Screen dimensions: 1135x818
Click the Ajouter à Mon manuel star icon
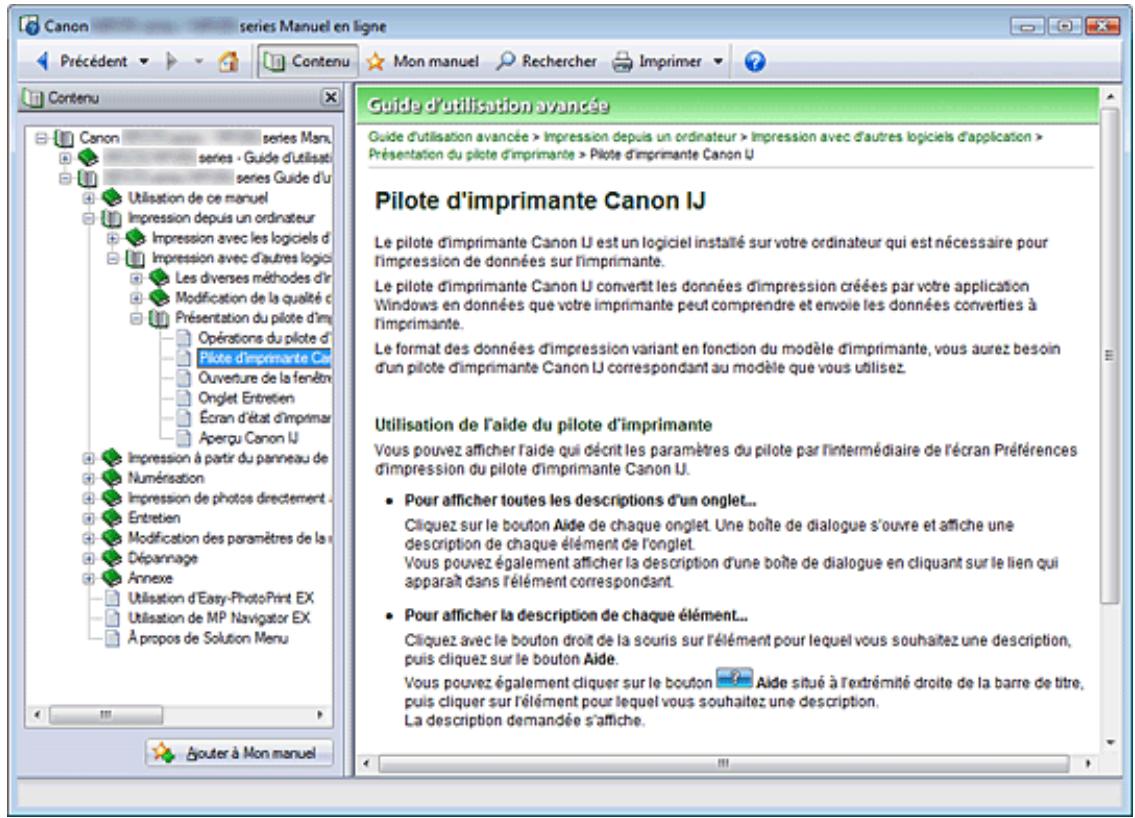[x=164, y=753]
